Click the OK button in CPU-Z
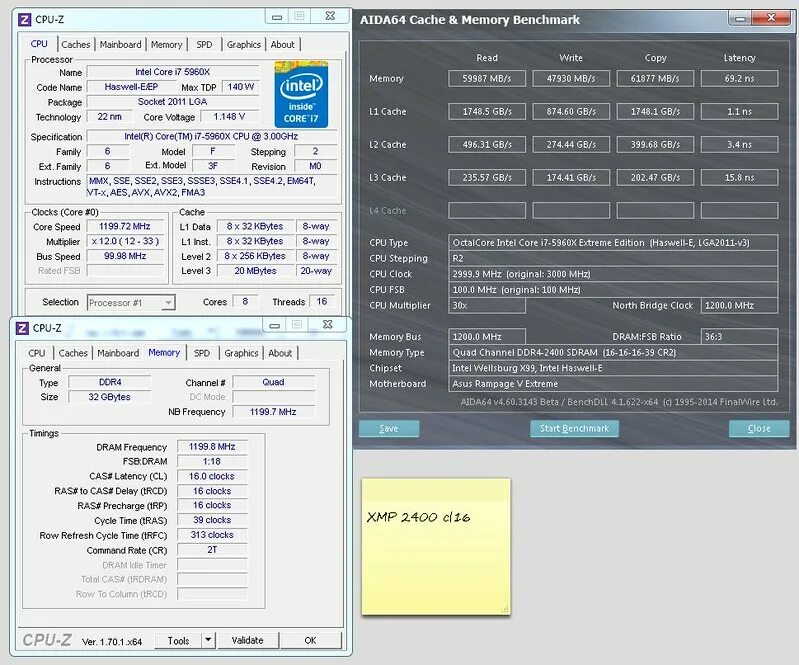This screenshot has width=799, height=665. [x=310, y=640]
